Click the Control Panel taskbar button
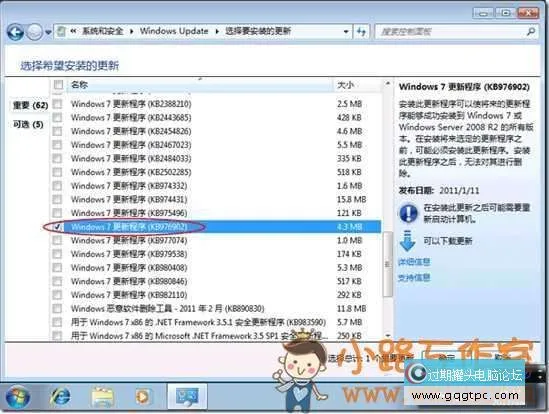549x414 pixels. coord(187,396)
